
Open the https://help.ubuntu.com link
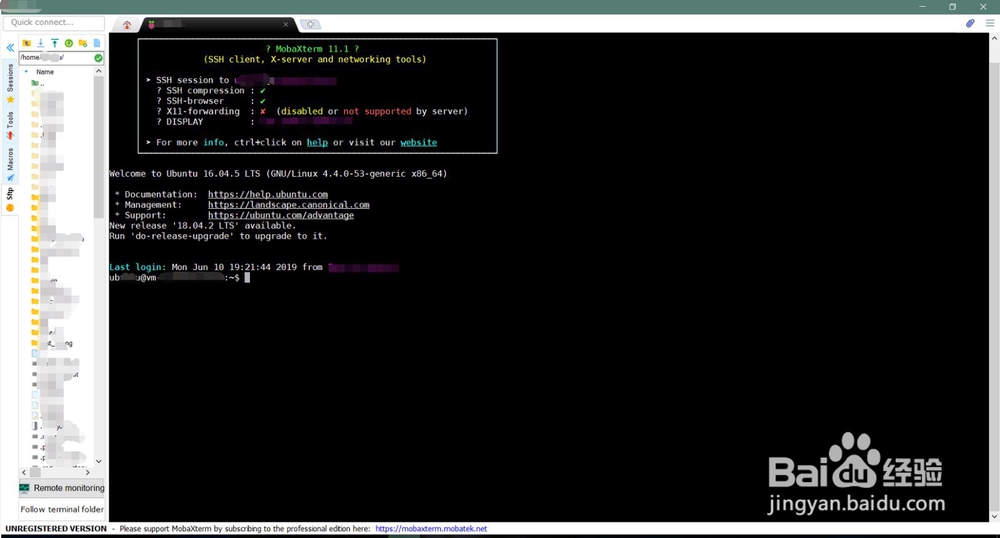[x=268, y=194]
